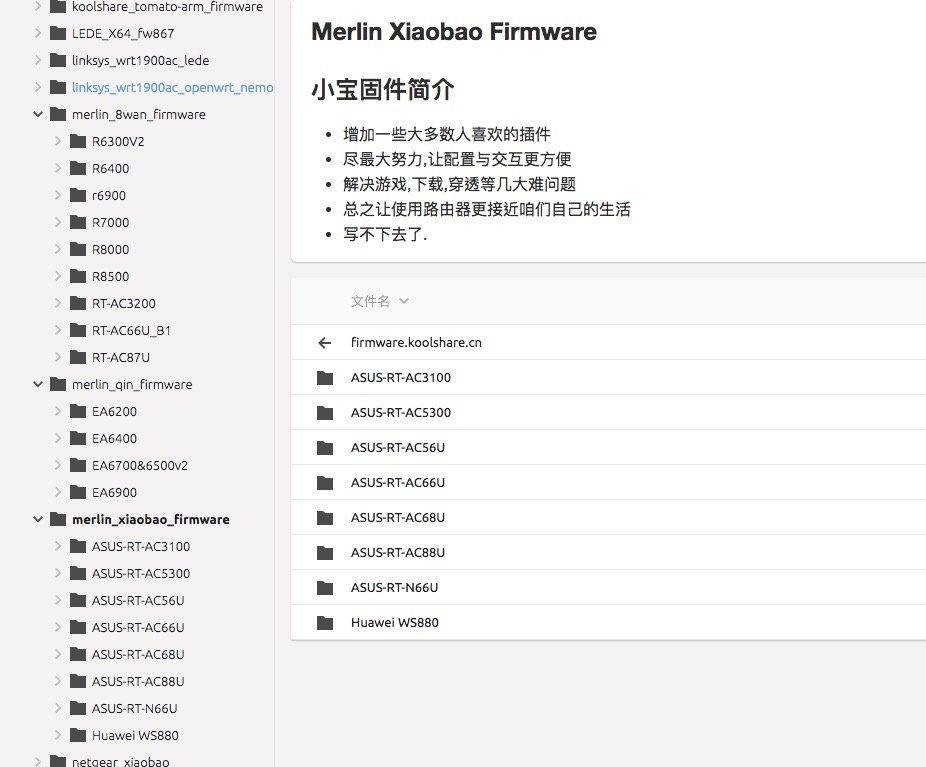The image size is (926, 767).
Task: Expand the linksys_wrt1900ac_openwrt_nemo tree node
Action: [x=38, y=87]
